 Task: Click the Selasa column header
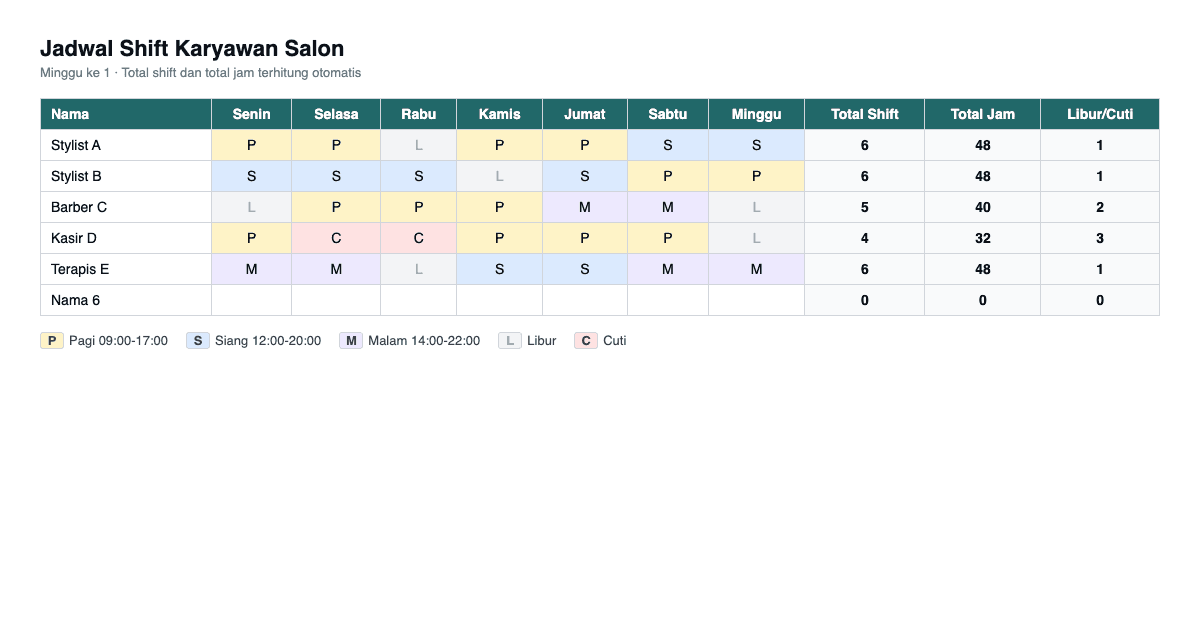pos(336,114)
